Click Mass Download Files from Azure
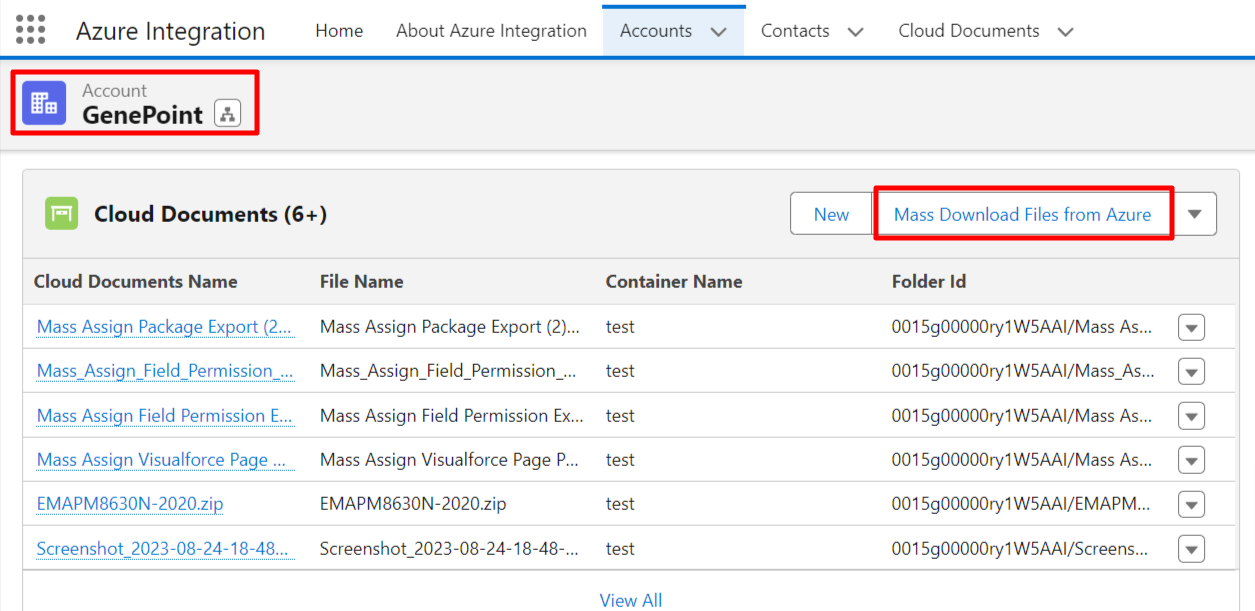 (1022, 214)
